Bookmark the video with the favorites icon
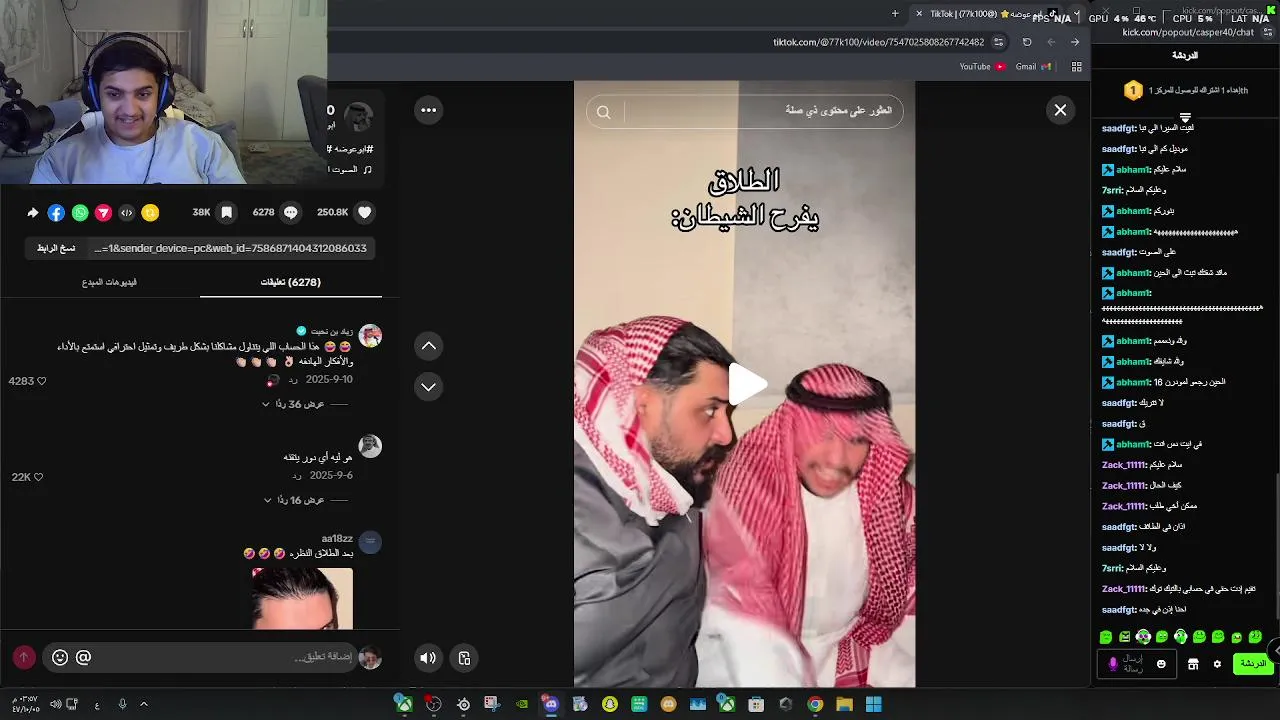The image size is (1280, 720). 227,212
